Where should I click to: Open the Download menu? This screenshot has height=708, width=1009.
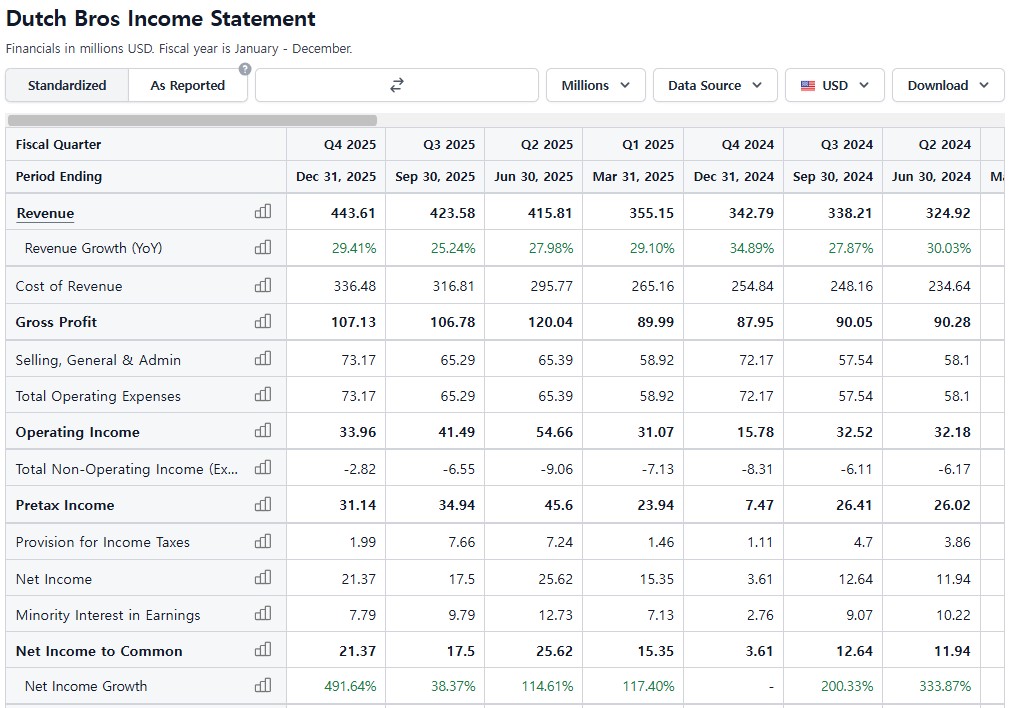pyautogui.click(x=947, y=85)
